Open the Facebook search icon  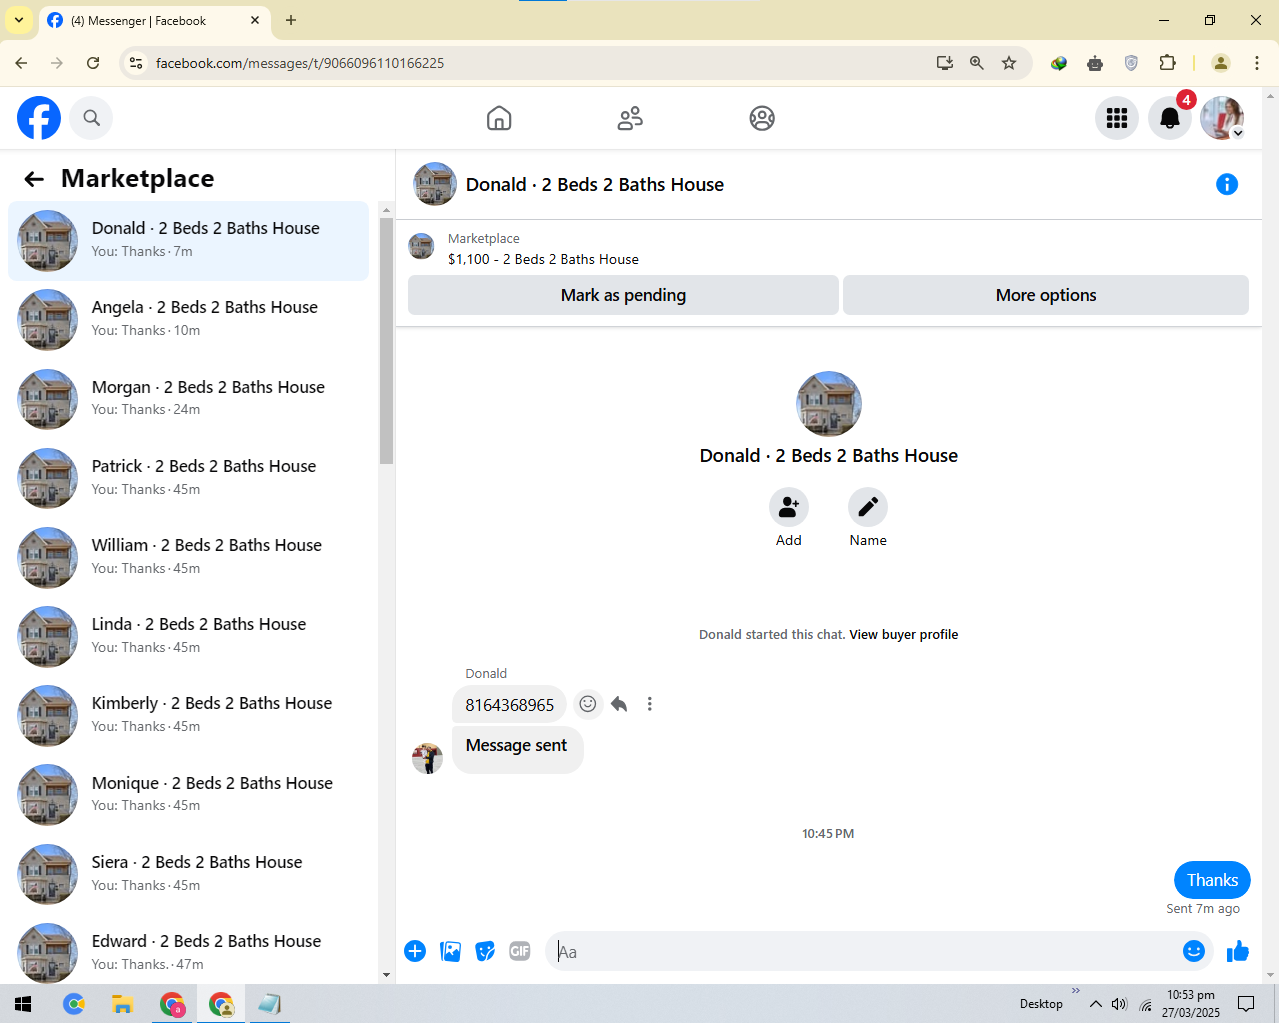pyautogui.click(x=91, y=118)
